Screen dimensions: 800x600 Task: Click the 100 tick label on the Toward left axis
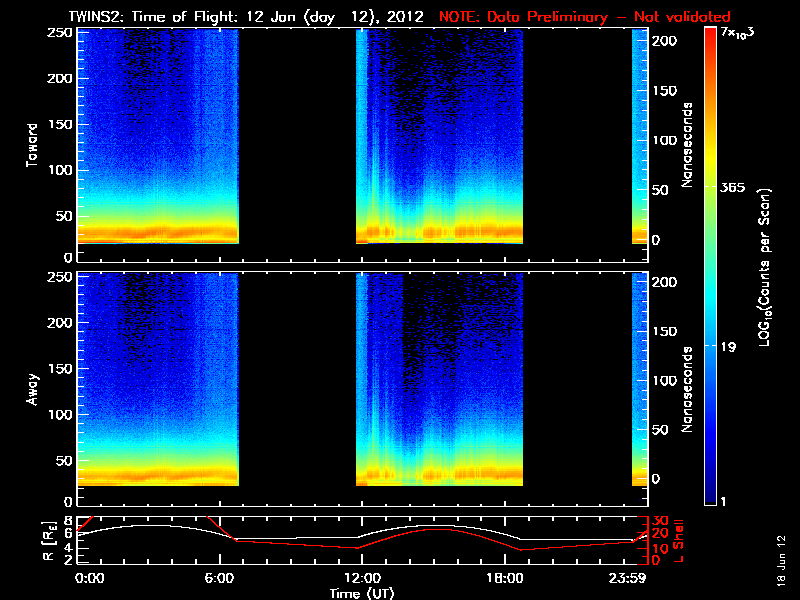[x=60, y=170]
